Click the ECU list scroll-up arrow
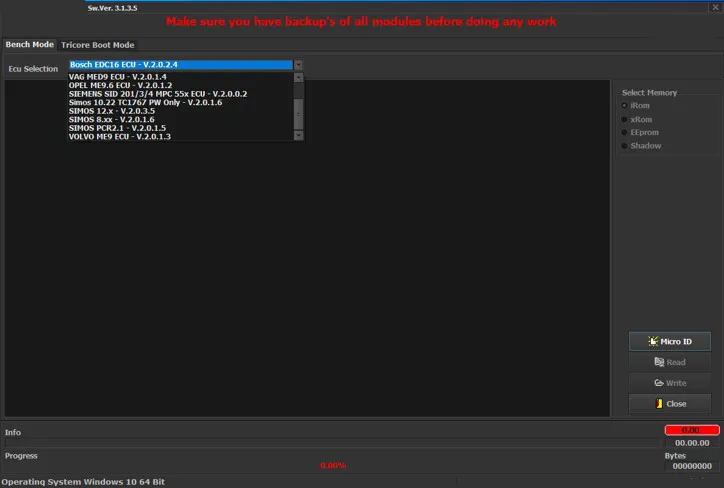The image size is (724, 488). click(298, 77)
